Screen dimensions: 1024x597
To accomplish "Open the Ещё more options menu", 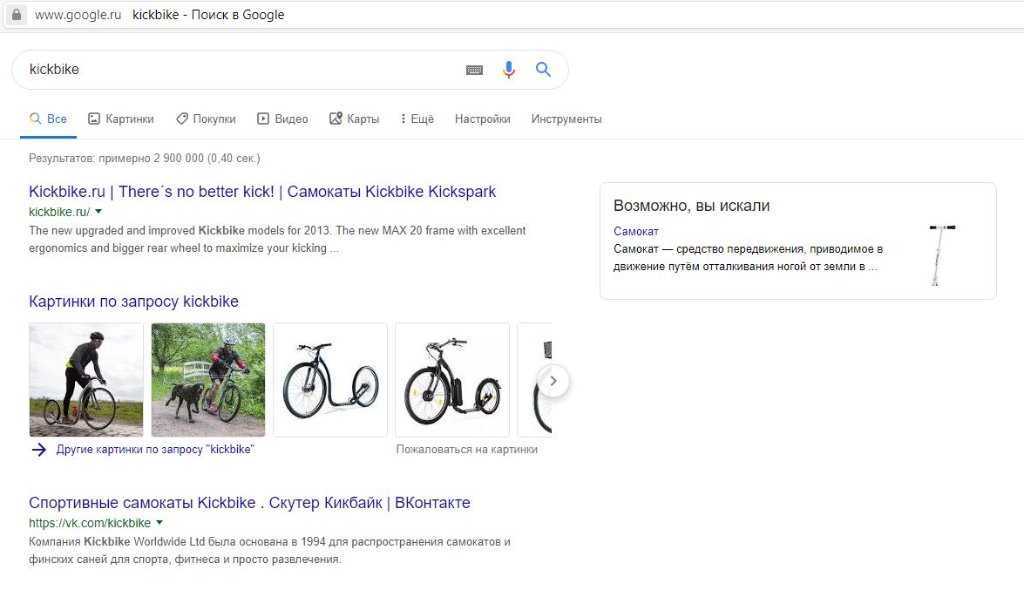I will [416, 119].
